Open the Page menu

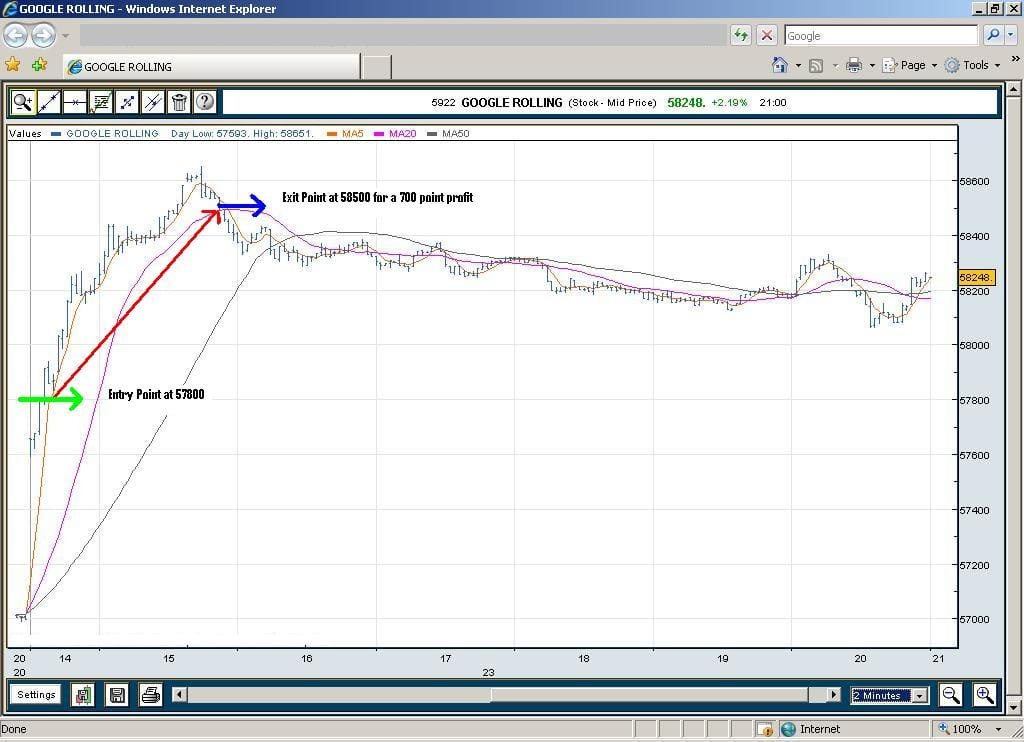click(909, 65)
